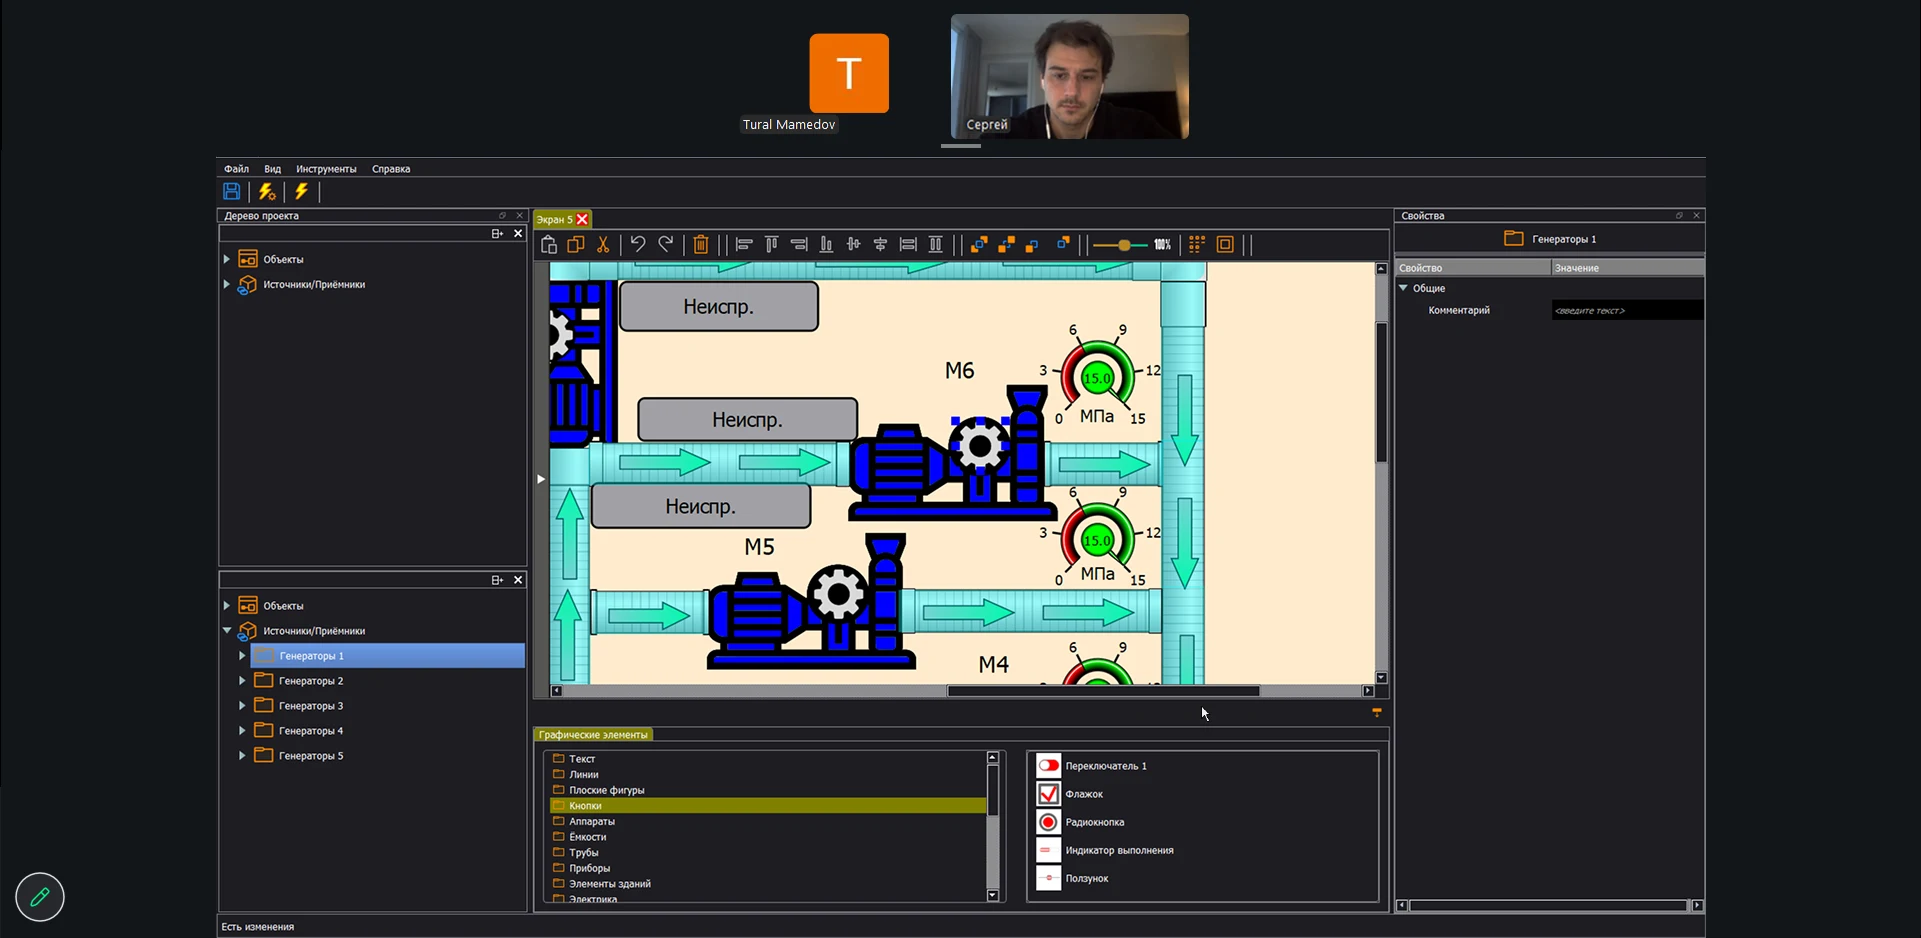Select the Переключатель 1 toggle element
1921x938 pixels.
(x=1092, y=766)
